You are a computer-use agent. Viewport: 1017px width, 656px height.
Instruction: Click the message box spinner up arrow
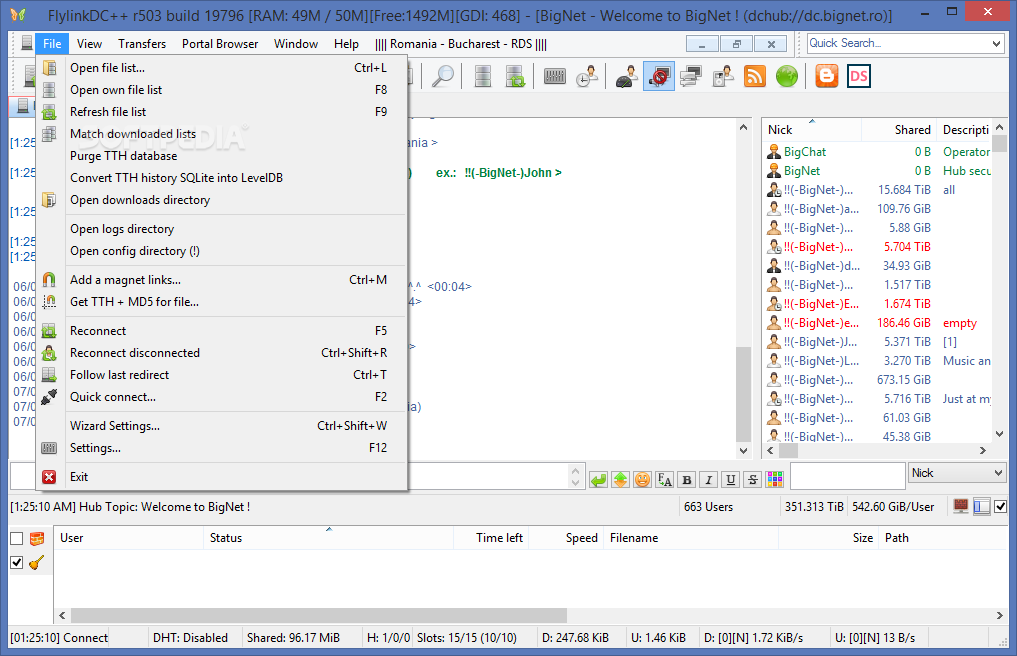tap(575, 470)
